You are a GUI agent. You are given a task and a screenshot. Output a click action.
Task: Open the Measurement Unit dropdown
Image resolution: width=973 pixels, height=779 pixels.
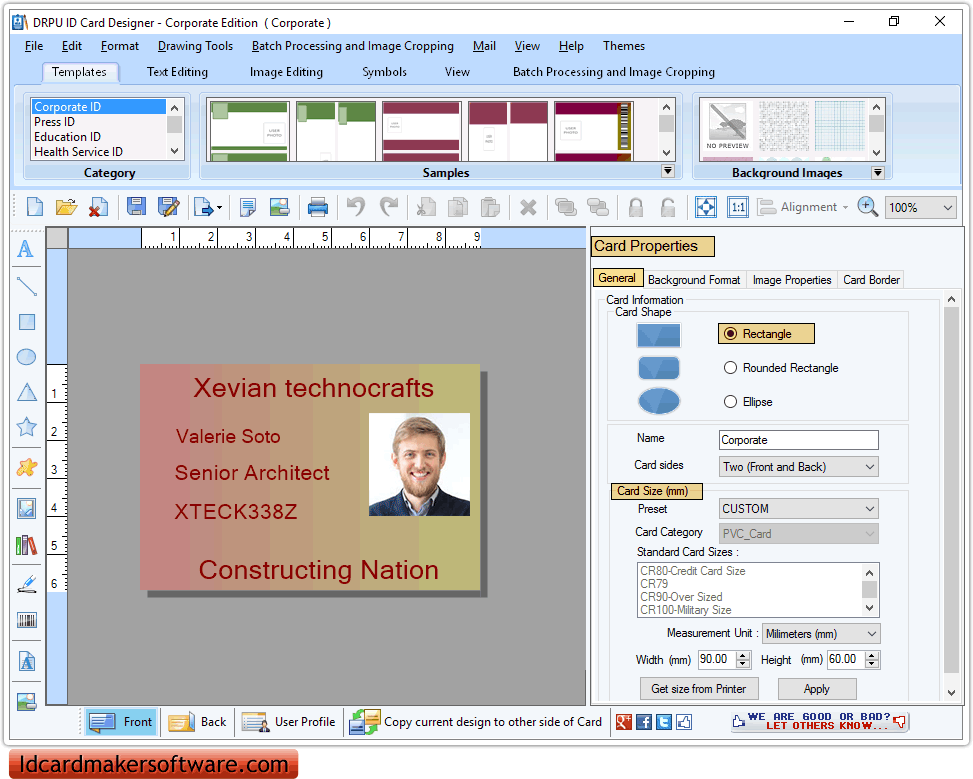(821, 634)
